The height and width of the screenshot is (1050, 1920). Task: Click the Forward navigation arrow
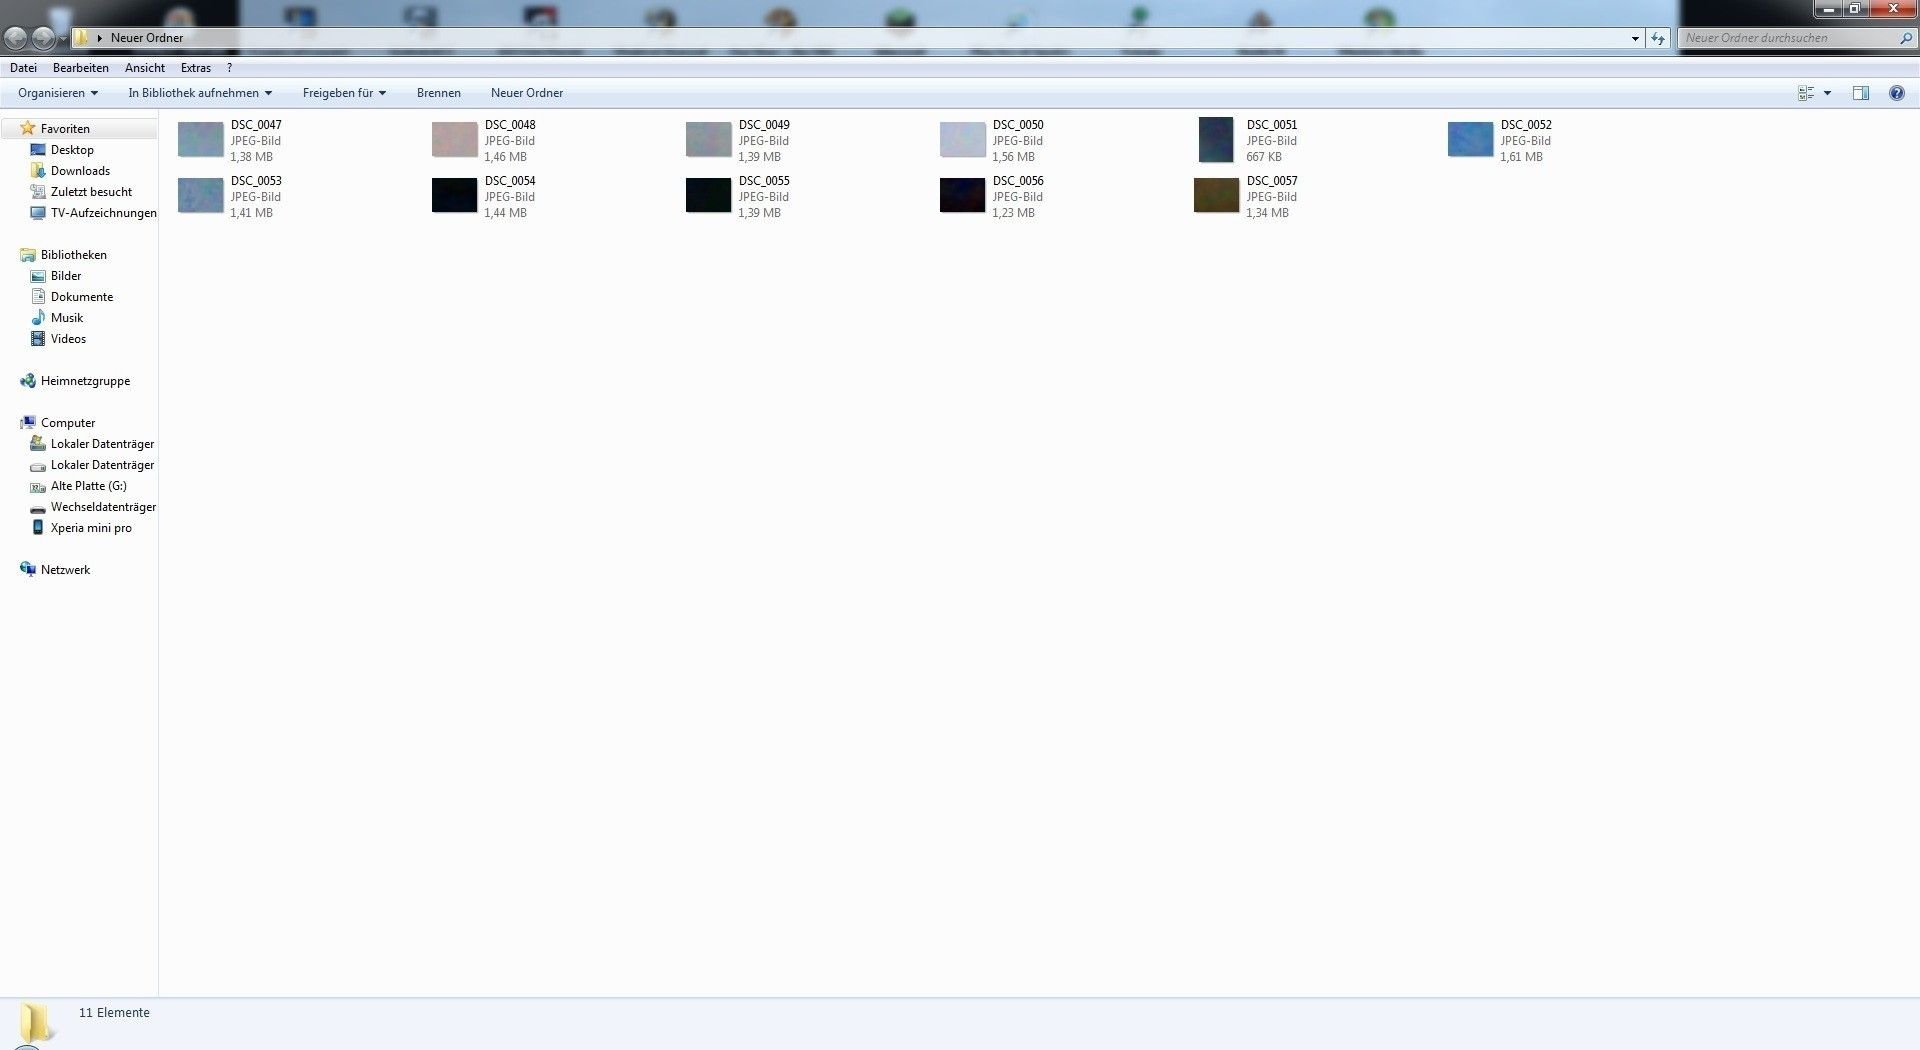[43, 38]
